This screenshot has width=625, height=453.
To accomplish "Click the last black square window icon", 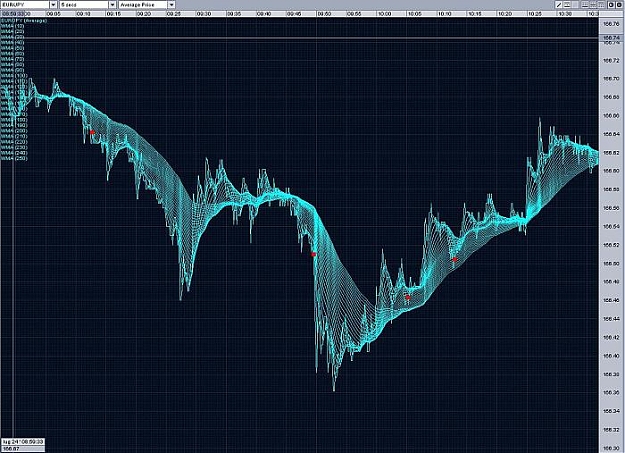I will pos(619,5).
